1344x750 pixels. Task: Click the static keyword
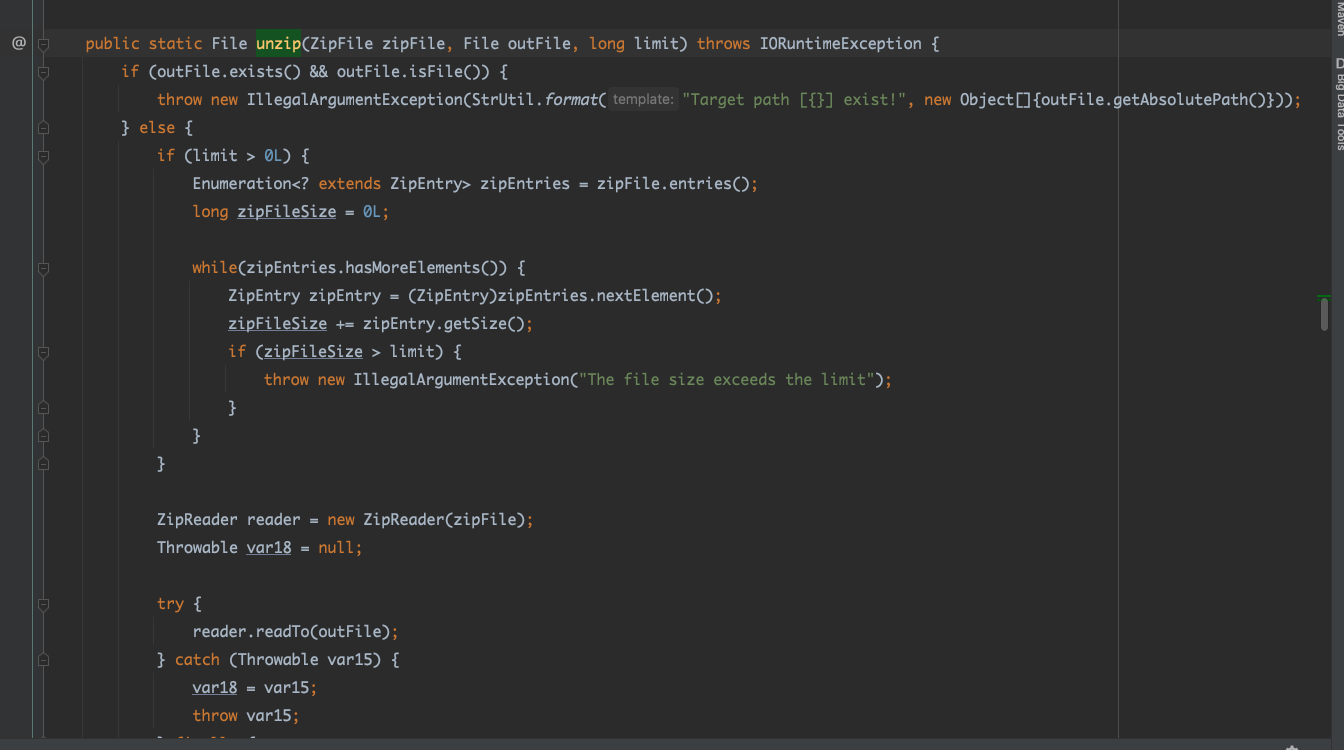click(x=175, y=43)
